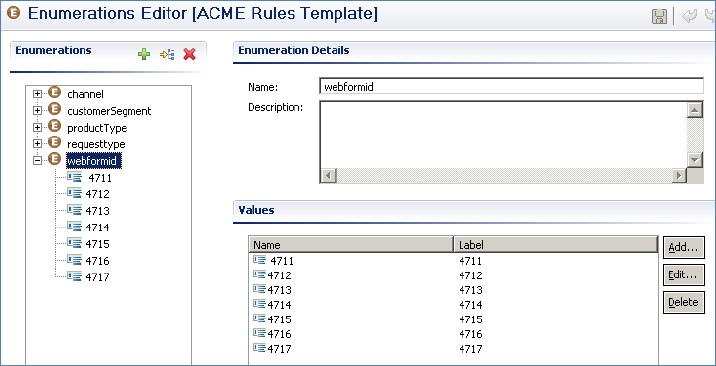Click the Name column header in Values table
This screenshot has height=366, width=716.
pos(351,245)
